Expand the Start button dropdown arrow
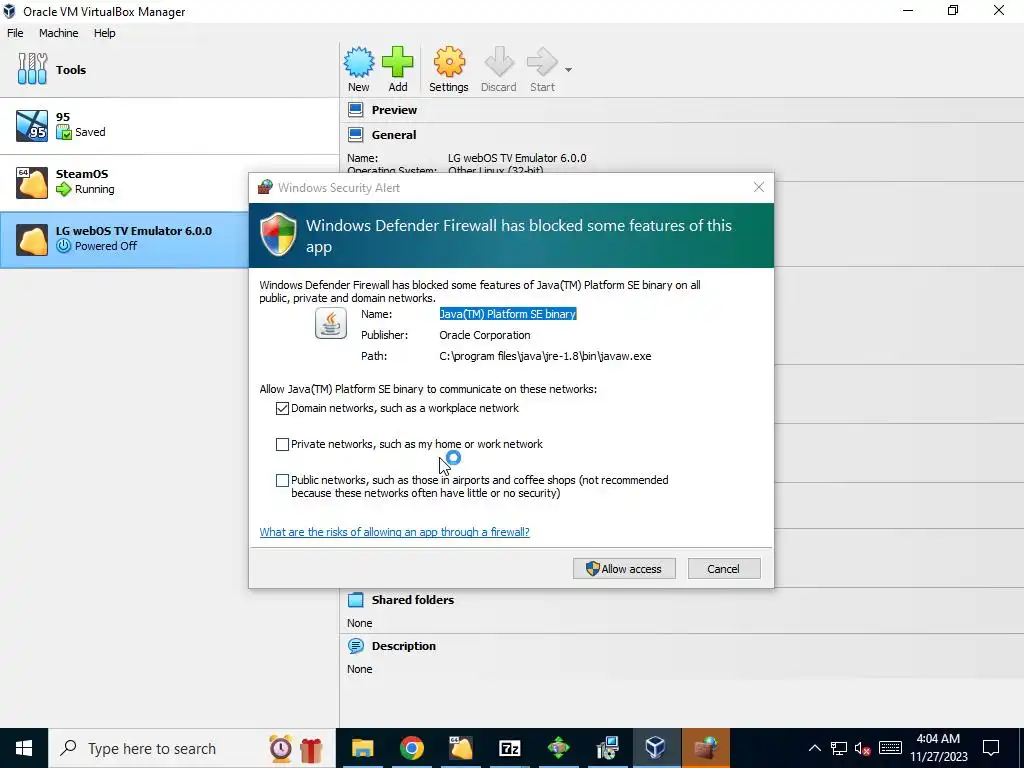 tap(568, 70)
